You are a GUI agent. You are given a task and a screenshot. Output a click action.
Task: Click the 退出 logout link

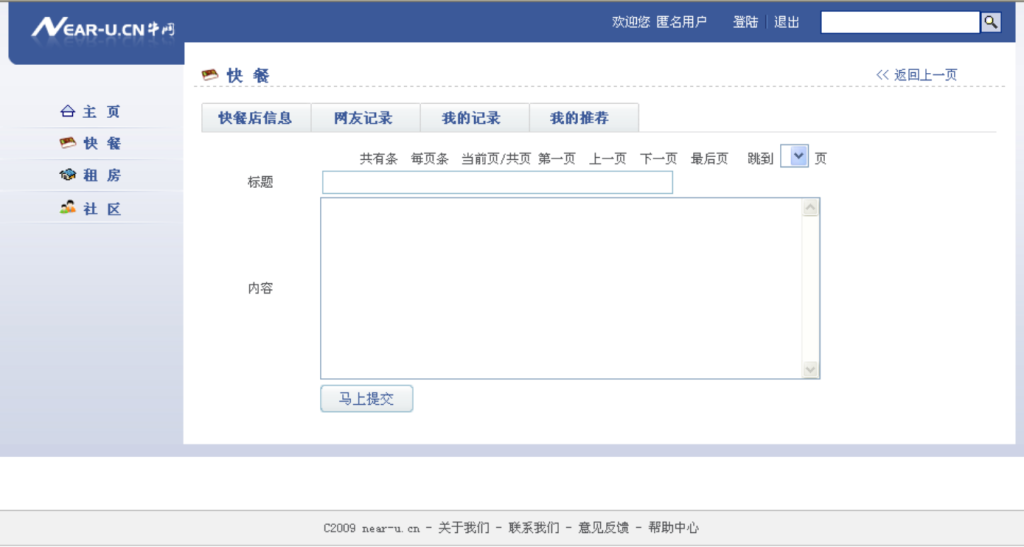point(787,22)
